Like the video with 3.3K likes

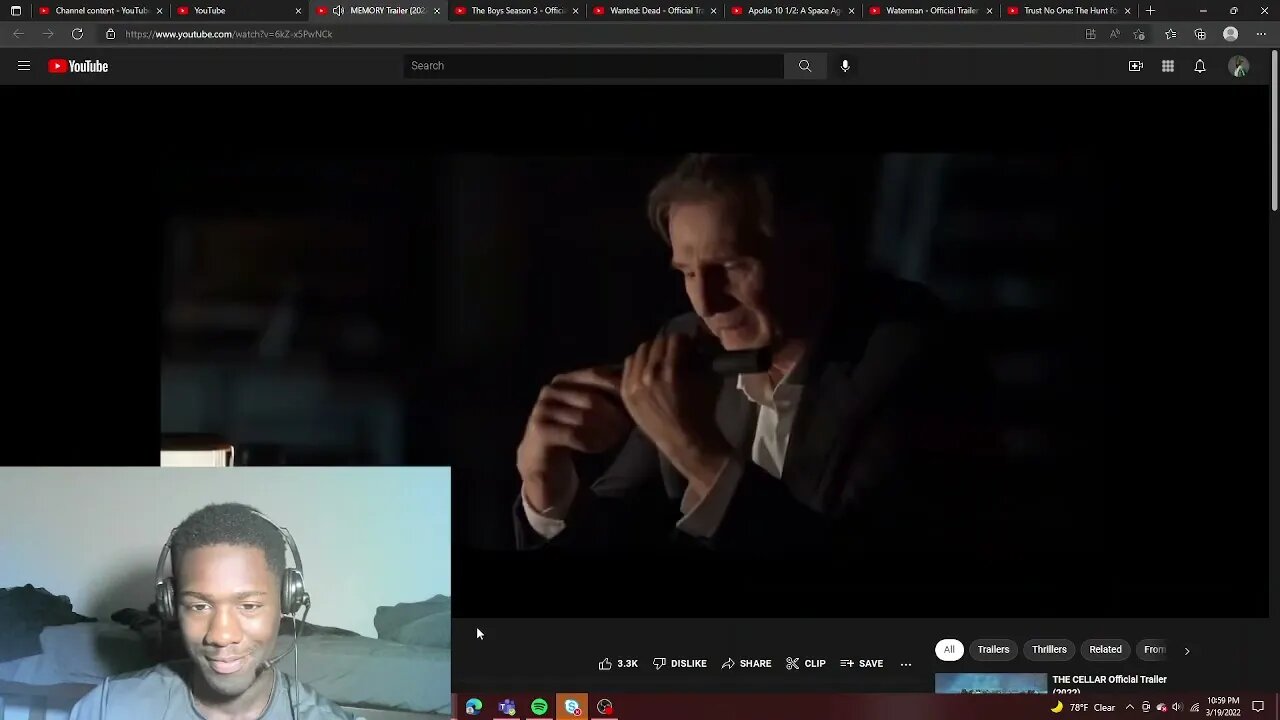click(618, 664)
